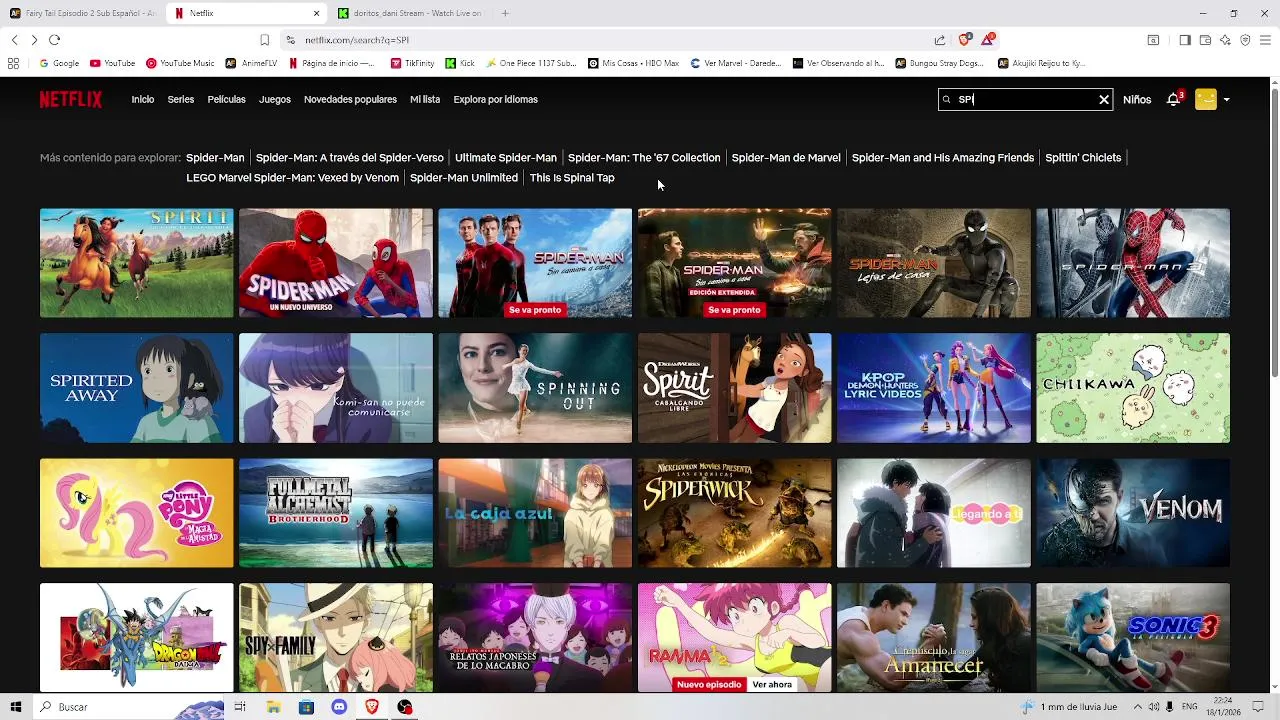Open the Niños profile link
Image resolution: width=1280 pixels, height=720 pixels.
pos(1137,100)
